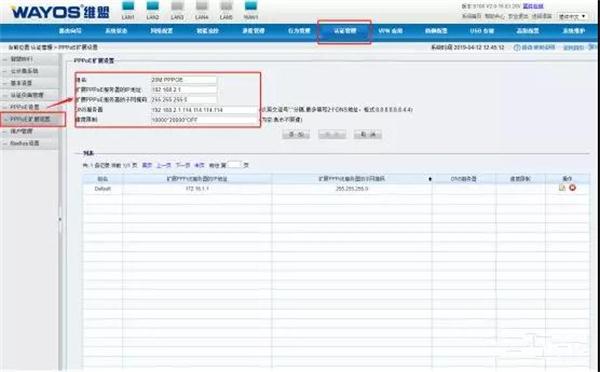600x372 pixels.
Task: Click the edit icon in Default row
Action: (x=562, y=188)
